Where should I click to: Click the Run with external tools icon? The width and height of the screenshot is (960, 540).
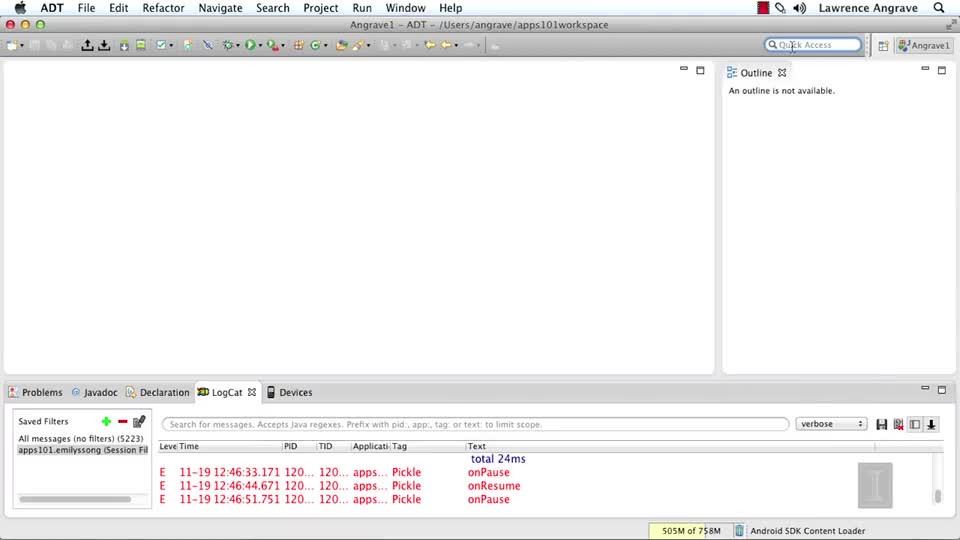272,45
